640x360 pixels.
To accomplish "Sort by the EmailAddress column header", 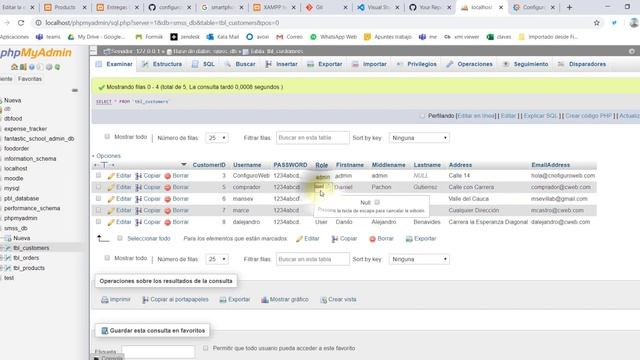I will click(551, 165).
